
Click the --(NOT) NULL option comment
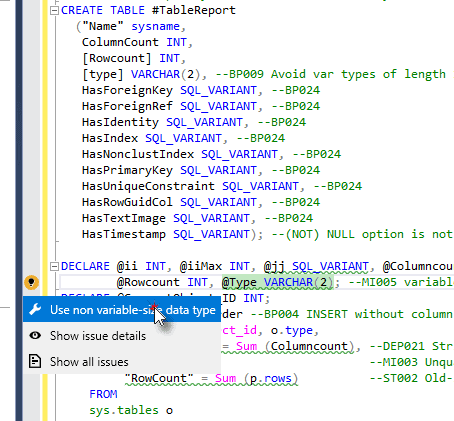pos(363,234)
